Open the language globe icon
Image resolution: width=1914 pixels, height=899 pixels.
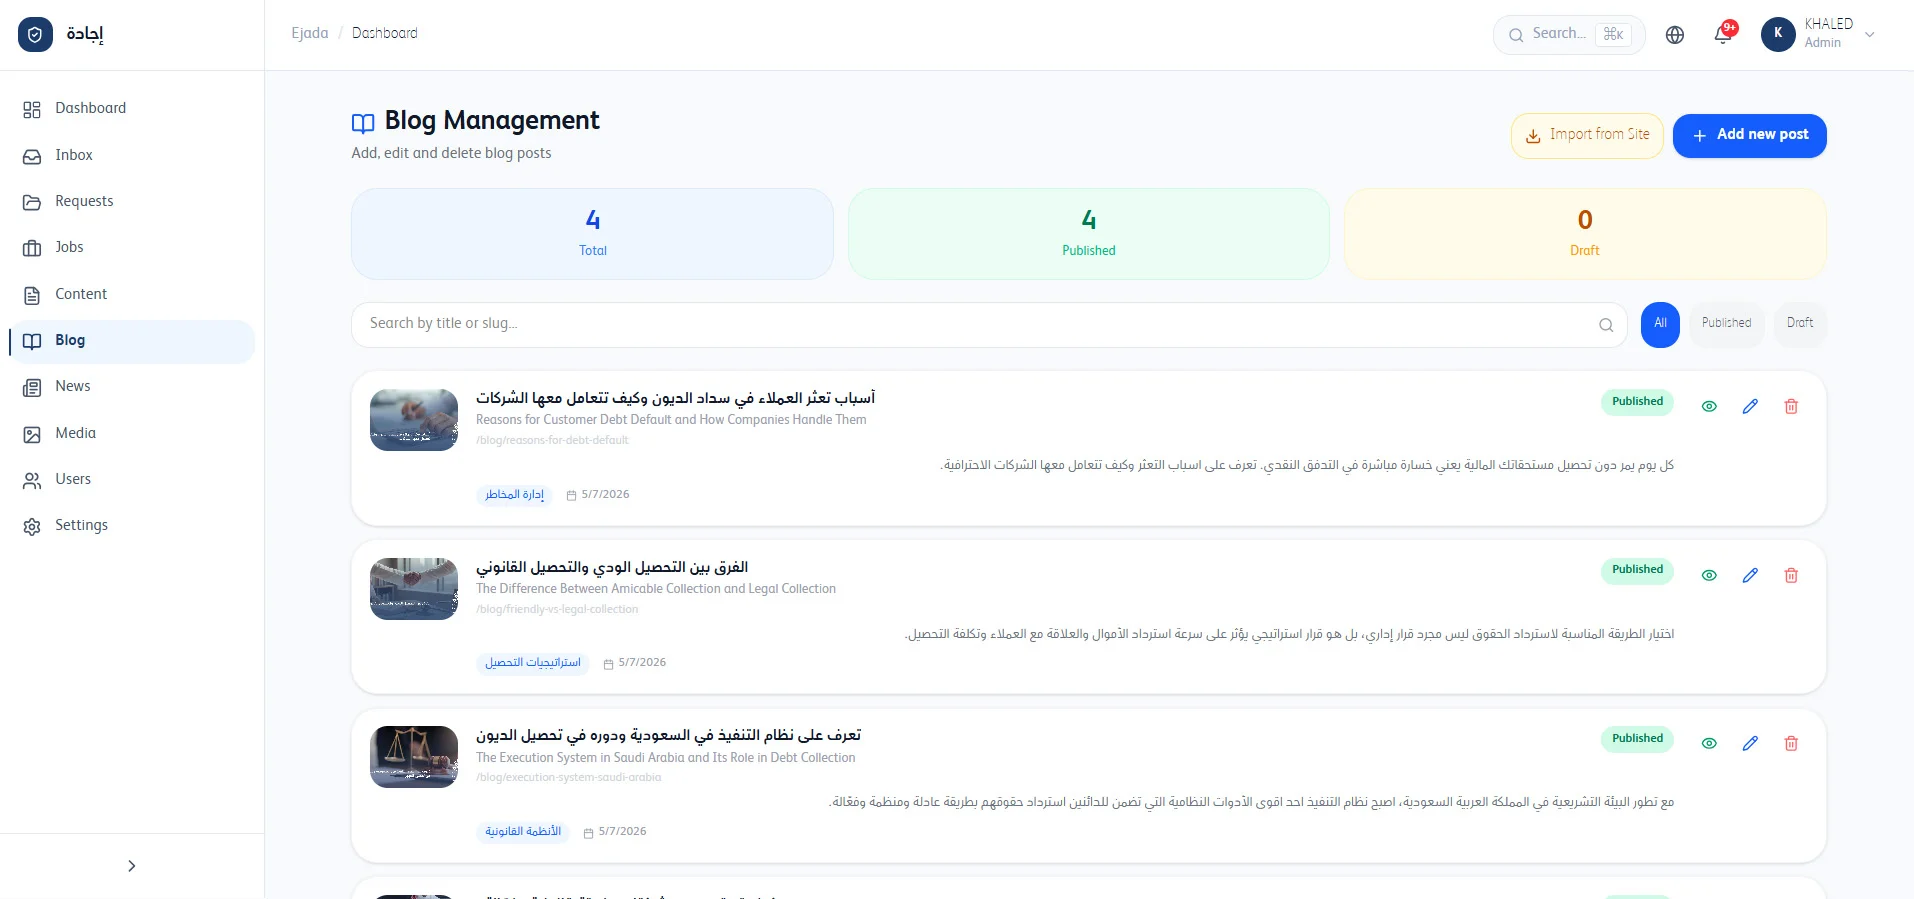1675,35
